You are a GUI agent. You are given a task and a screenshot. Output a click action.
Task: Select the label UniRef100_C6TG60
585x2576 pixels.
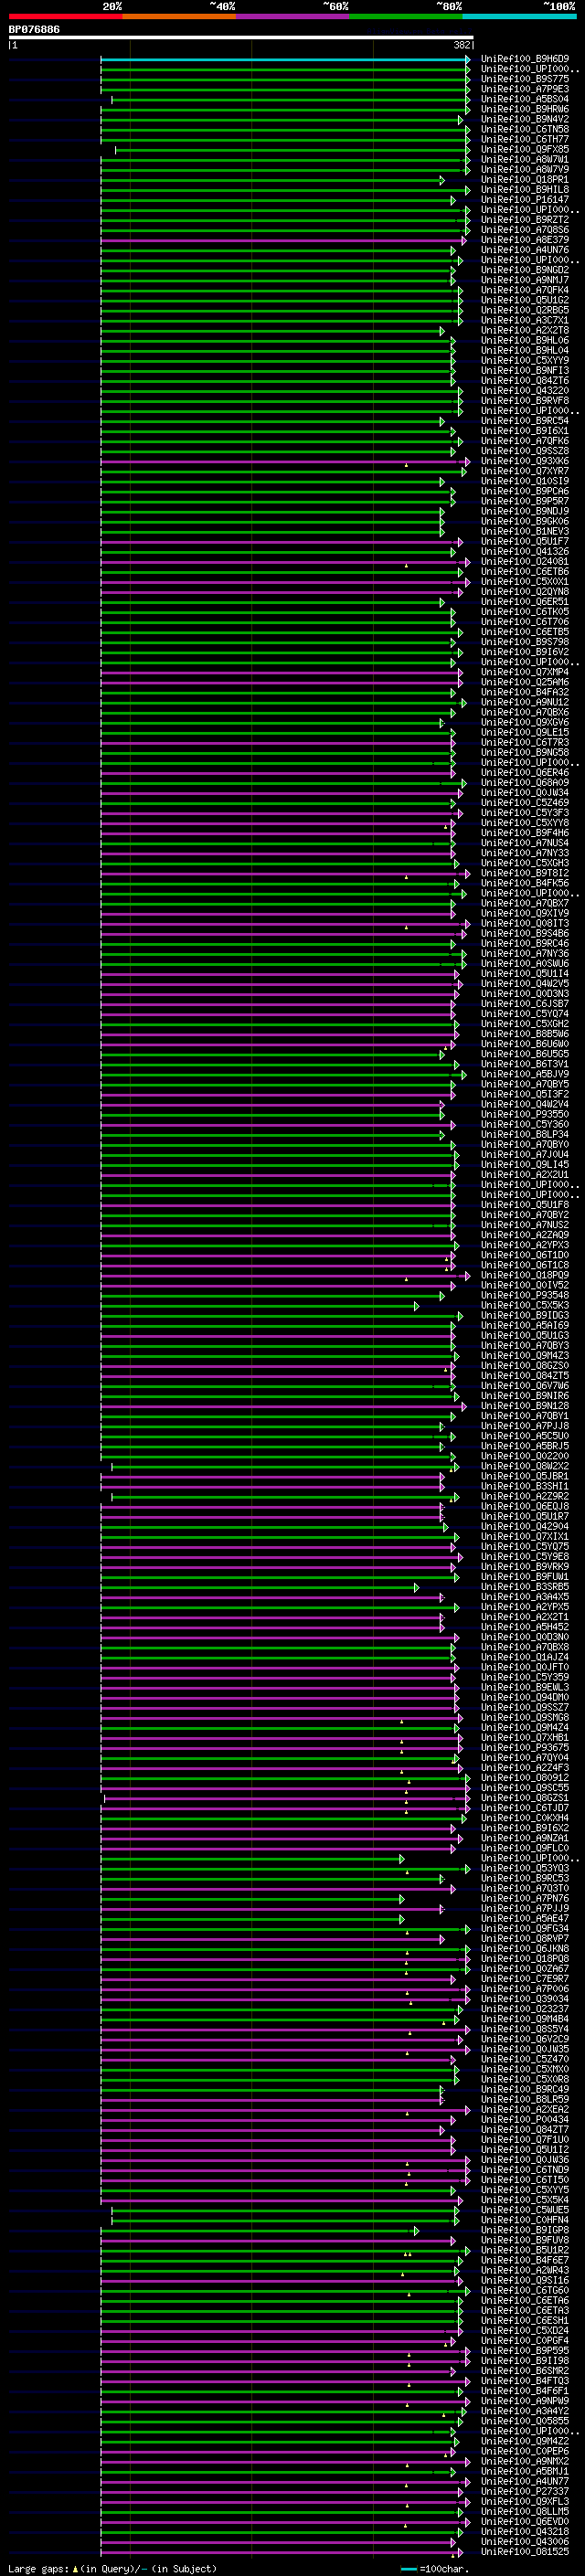pos(525,2291)
